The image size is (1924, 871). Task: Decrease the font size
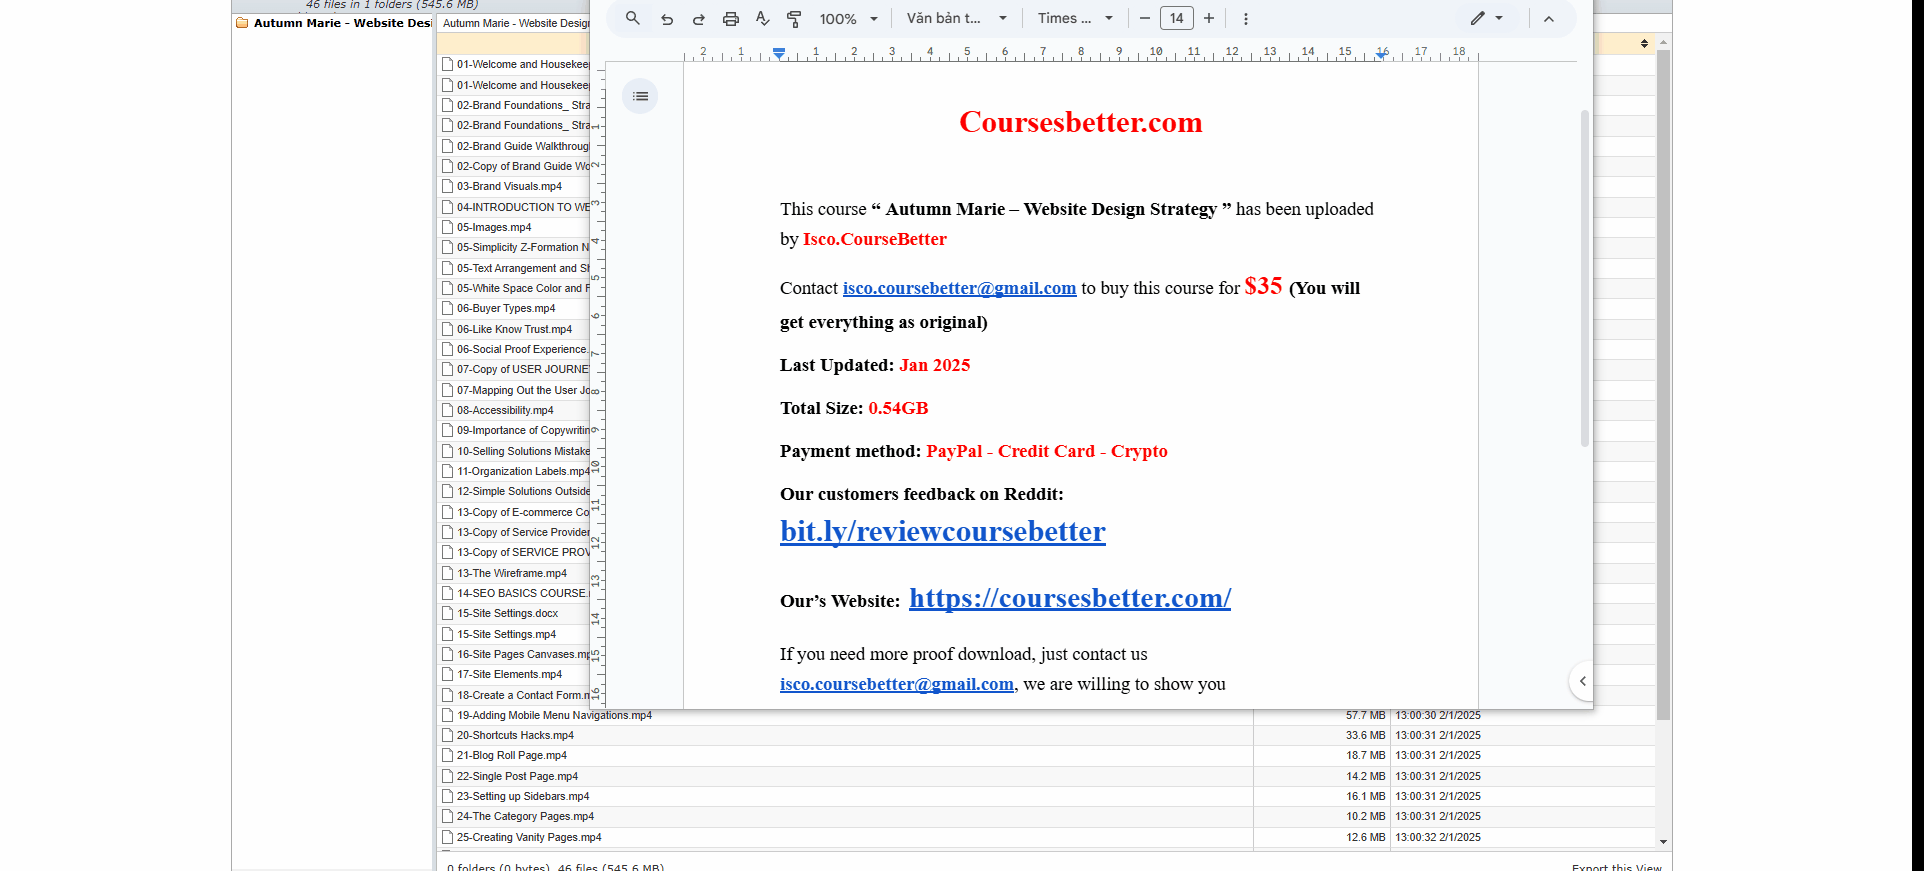1144,18
